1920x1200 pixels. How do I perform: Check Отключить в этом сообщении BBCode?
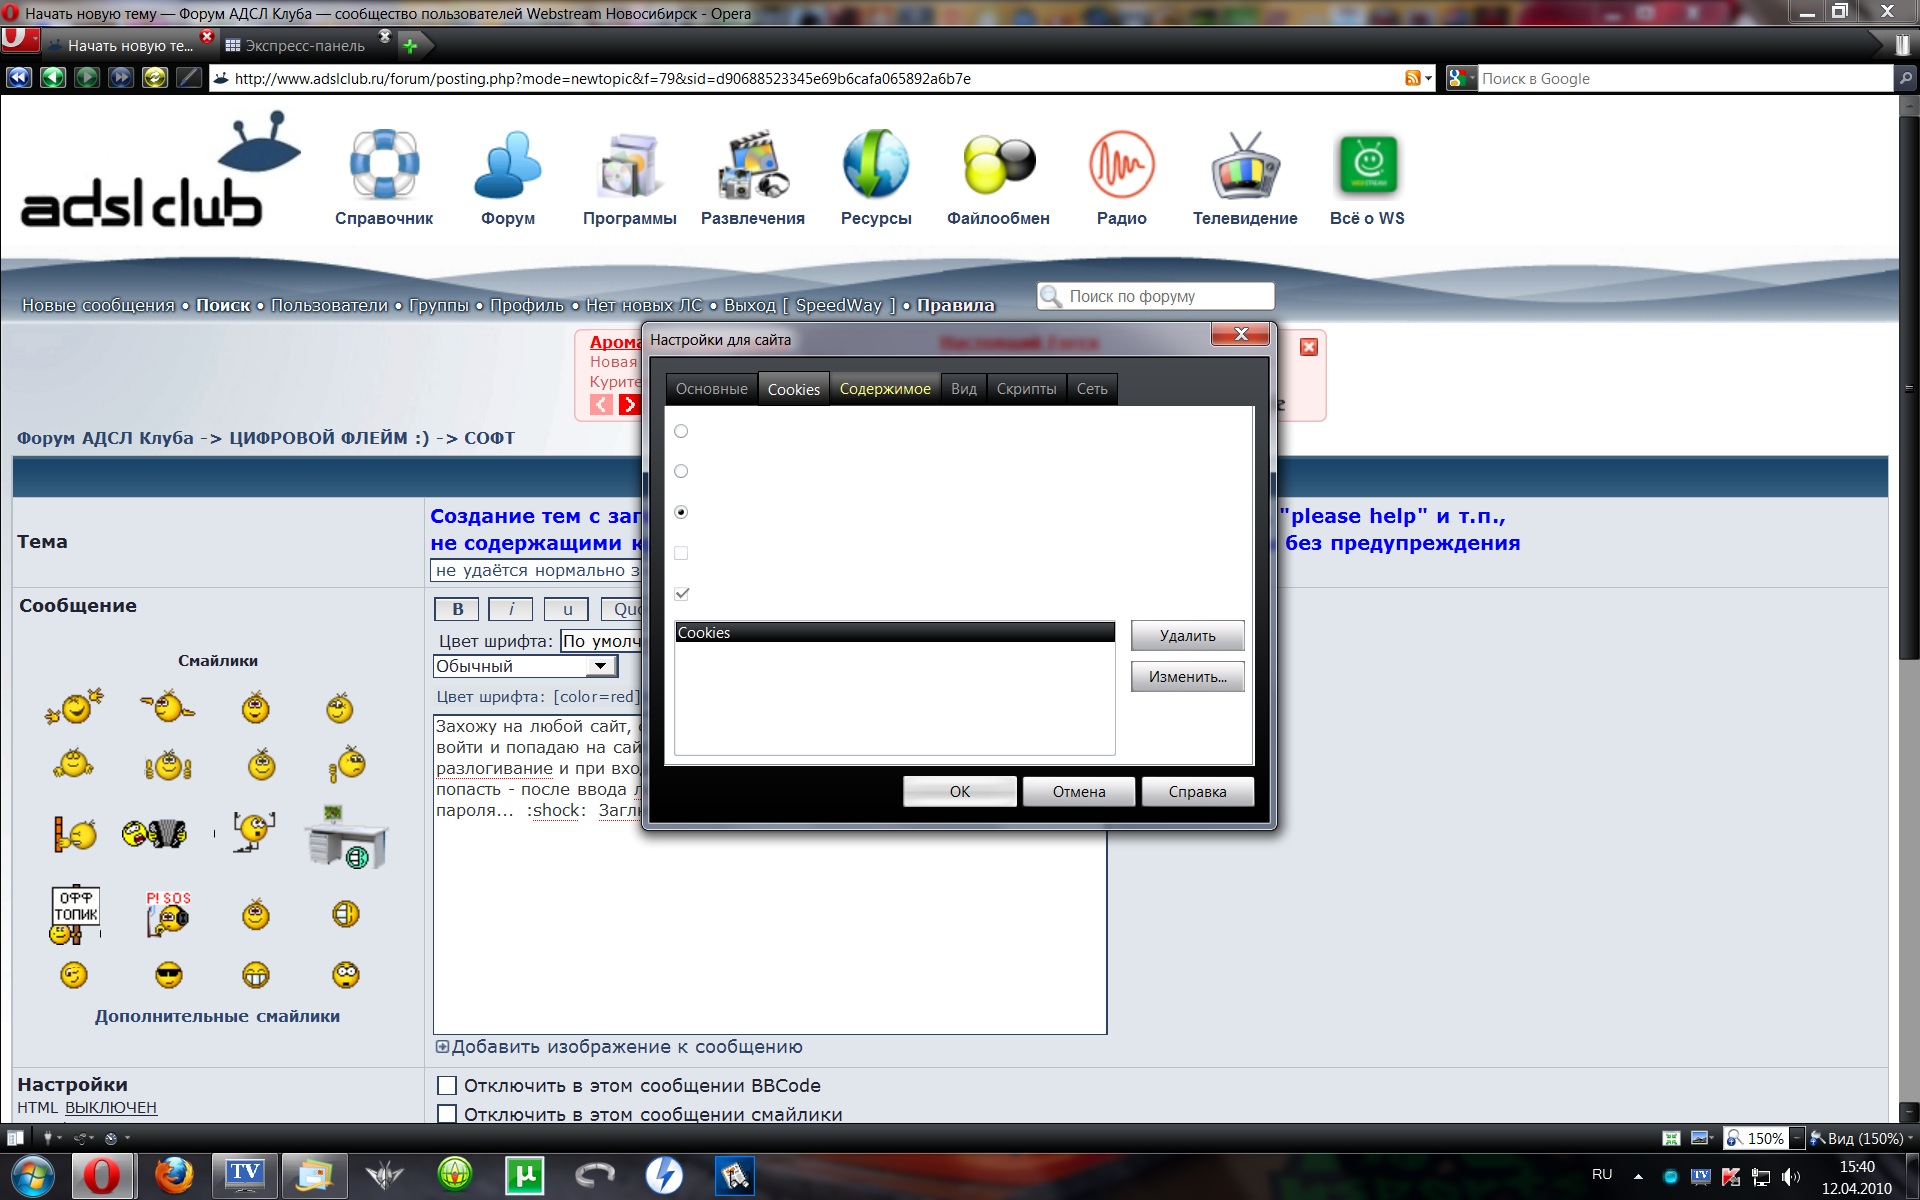447,1085
